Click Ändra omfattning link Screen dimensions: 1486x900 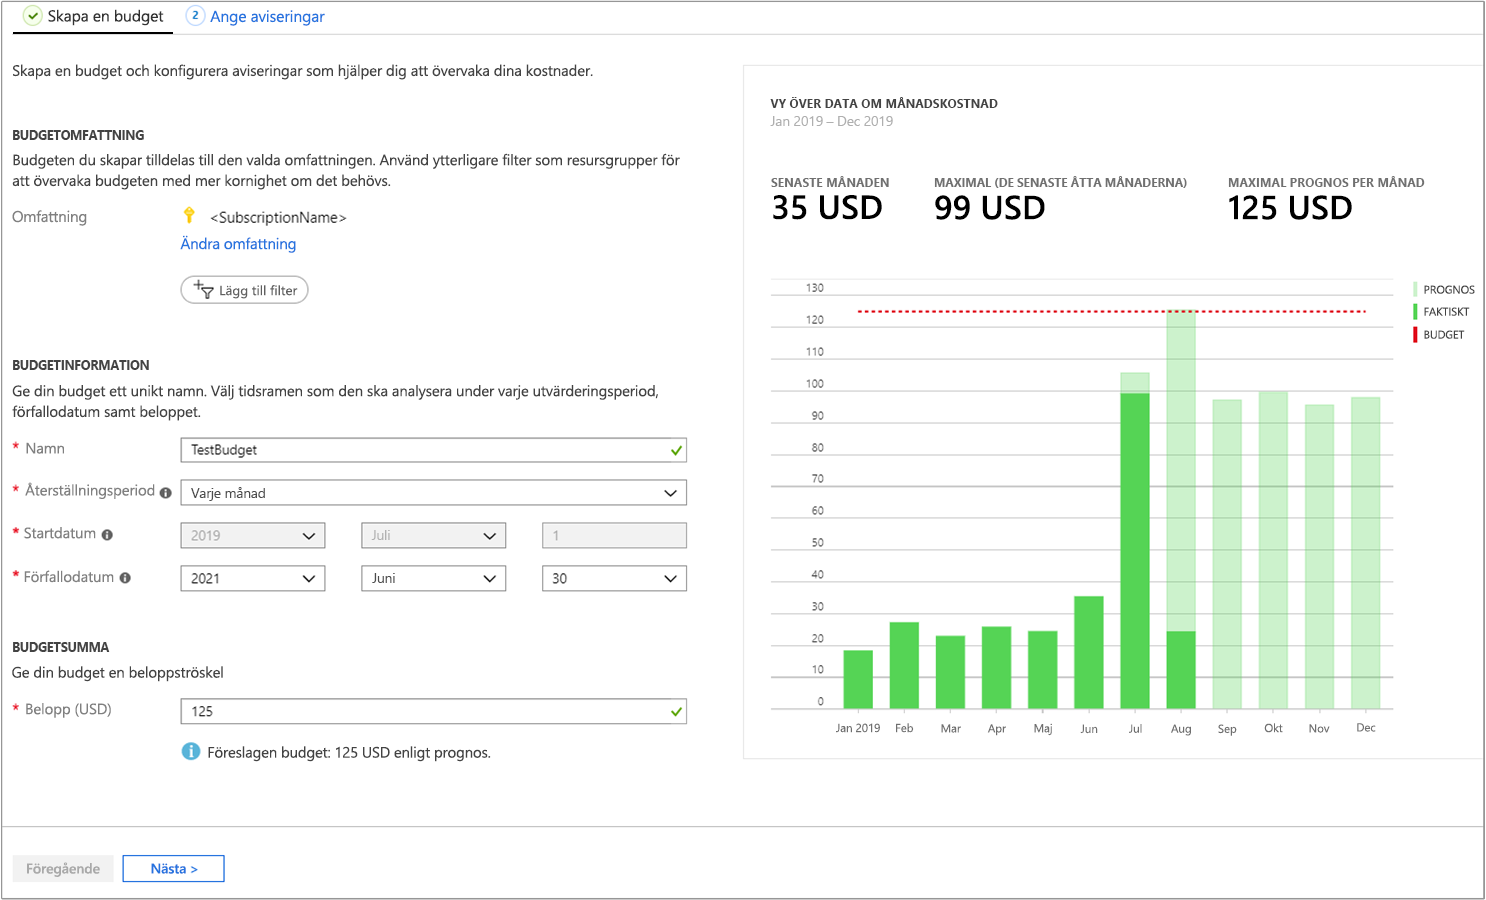[x=238, y=244]
